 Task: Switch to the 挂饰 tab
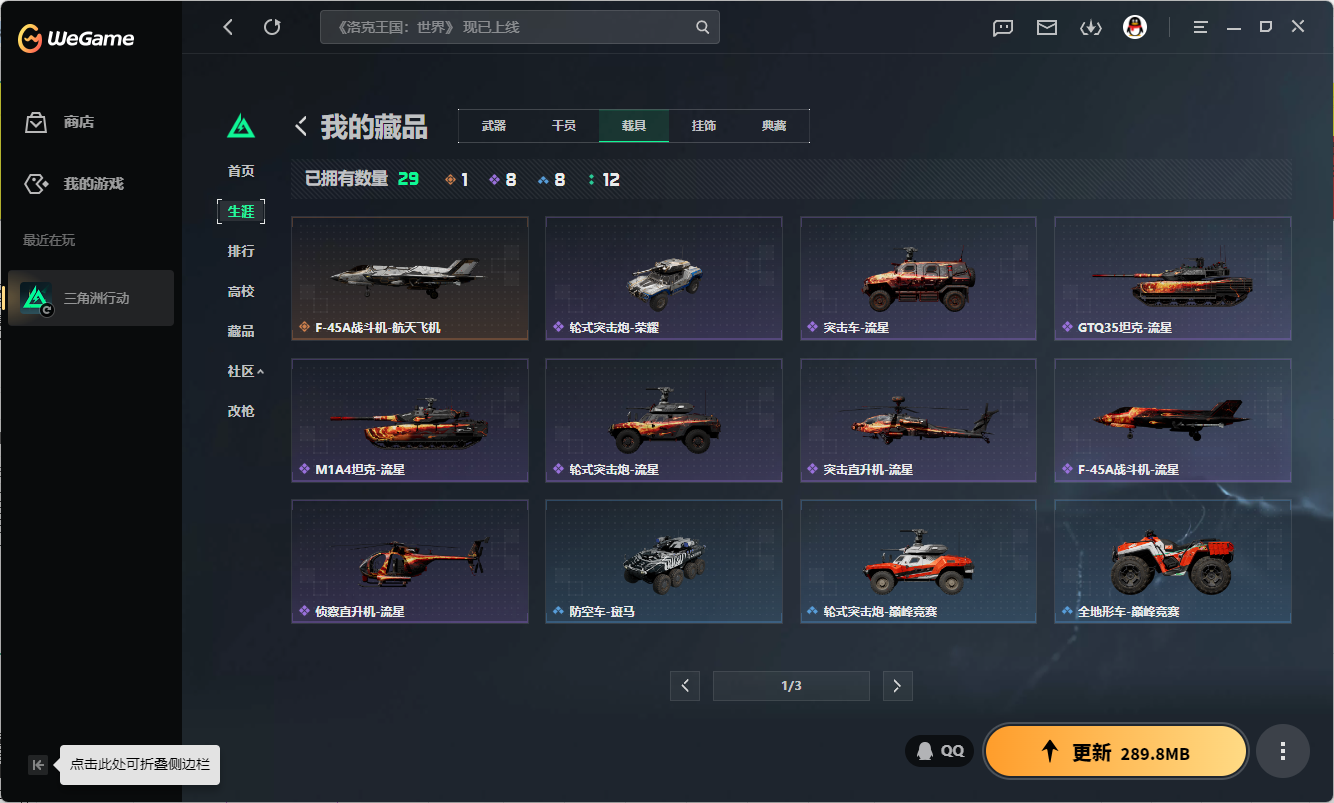tap(704, 126)
